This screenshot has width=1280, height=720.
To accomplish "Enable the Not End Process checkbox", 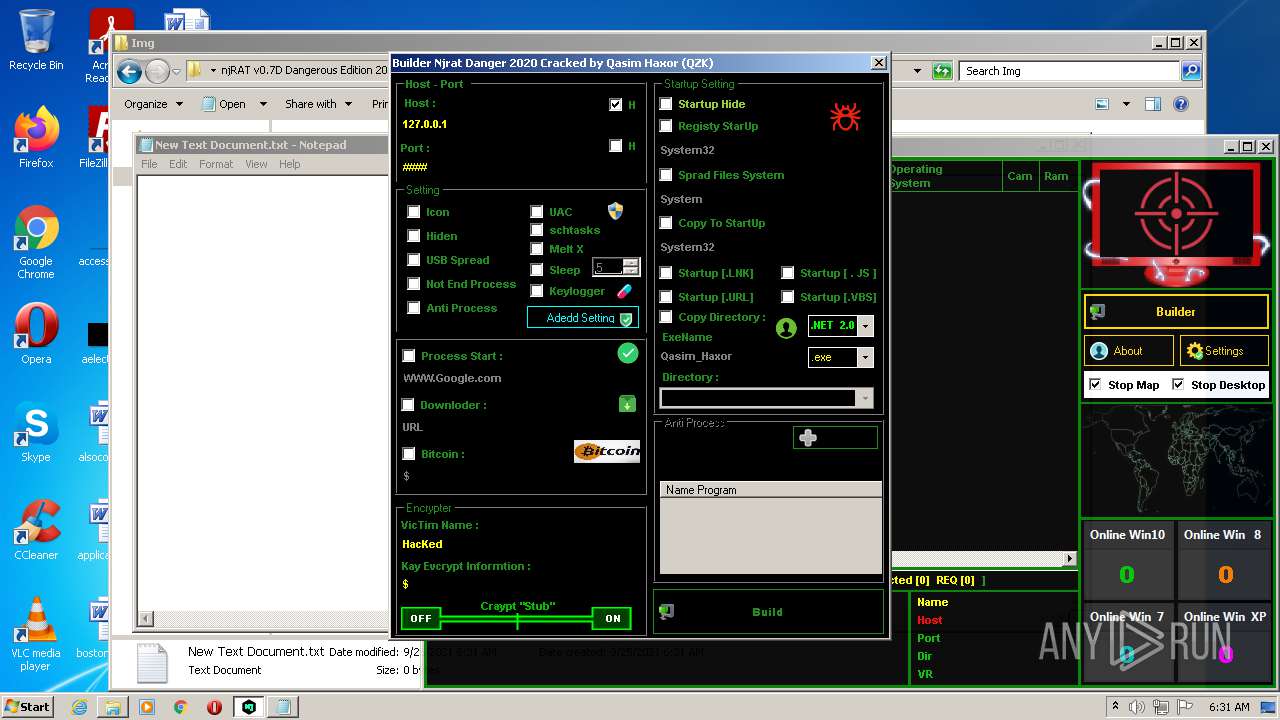I will (x=413, y=284).
